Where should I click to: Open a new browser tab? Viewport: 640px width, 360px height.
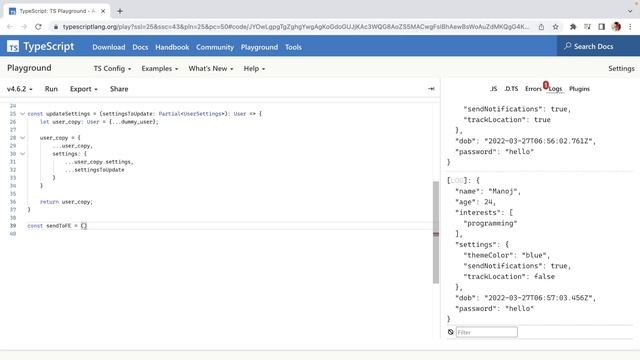pyautogui.click(x=120, y=11)
